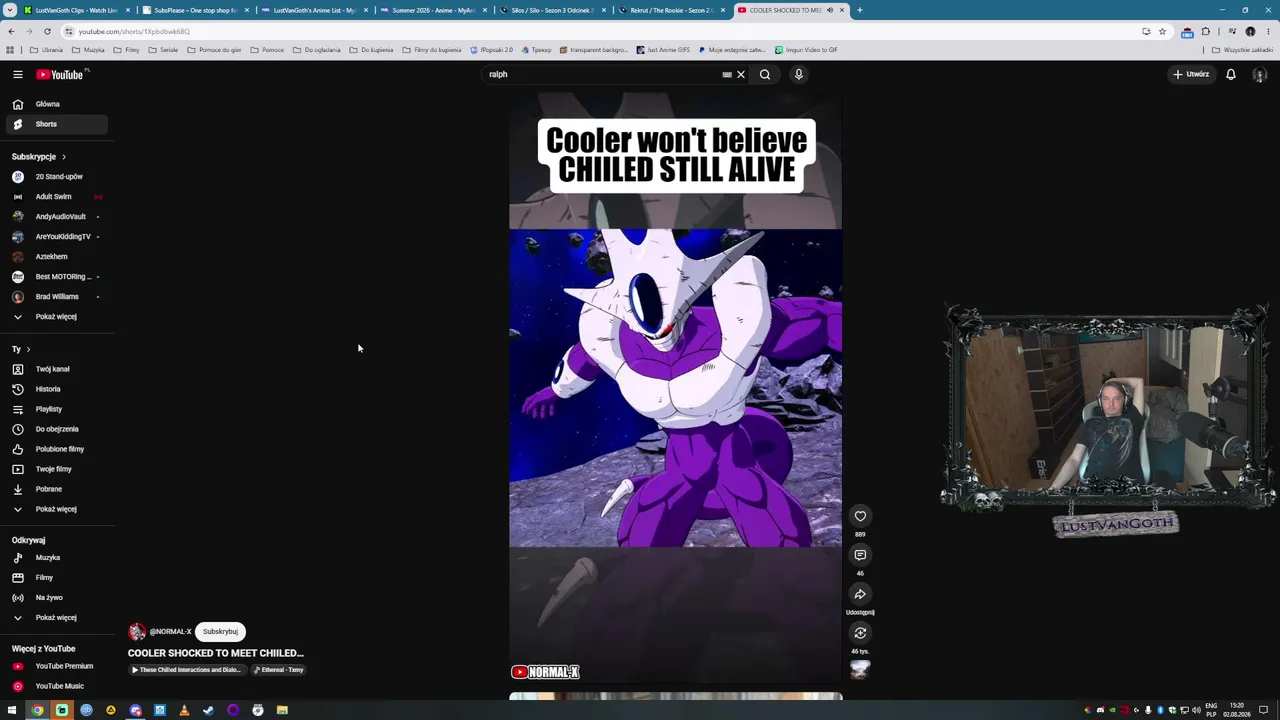Open Twoje filmy in sidebar
Screen dimensions: 1280x720
pos(56,469)
